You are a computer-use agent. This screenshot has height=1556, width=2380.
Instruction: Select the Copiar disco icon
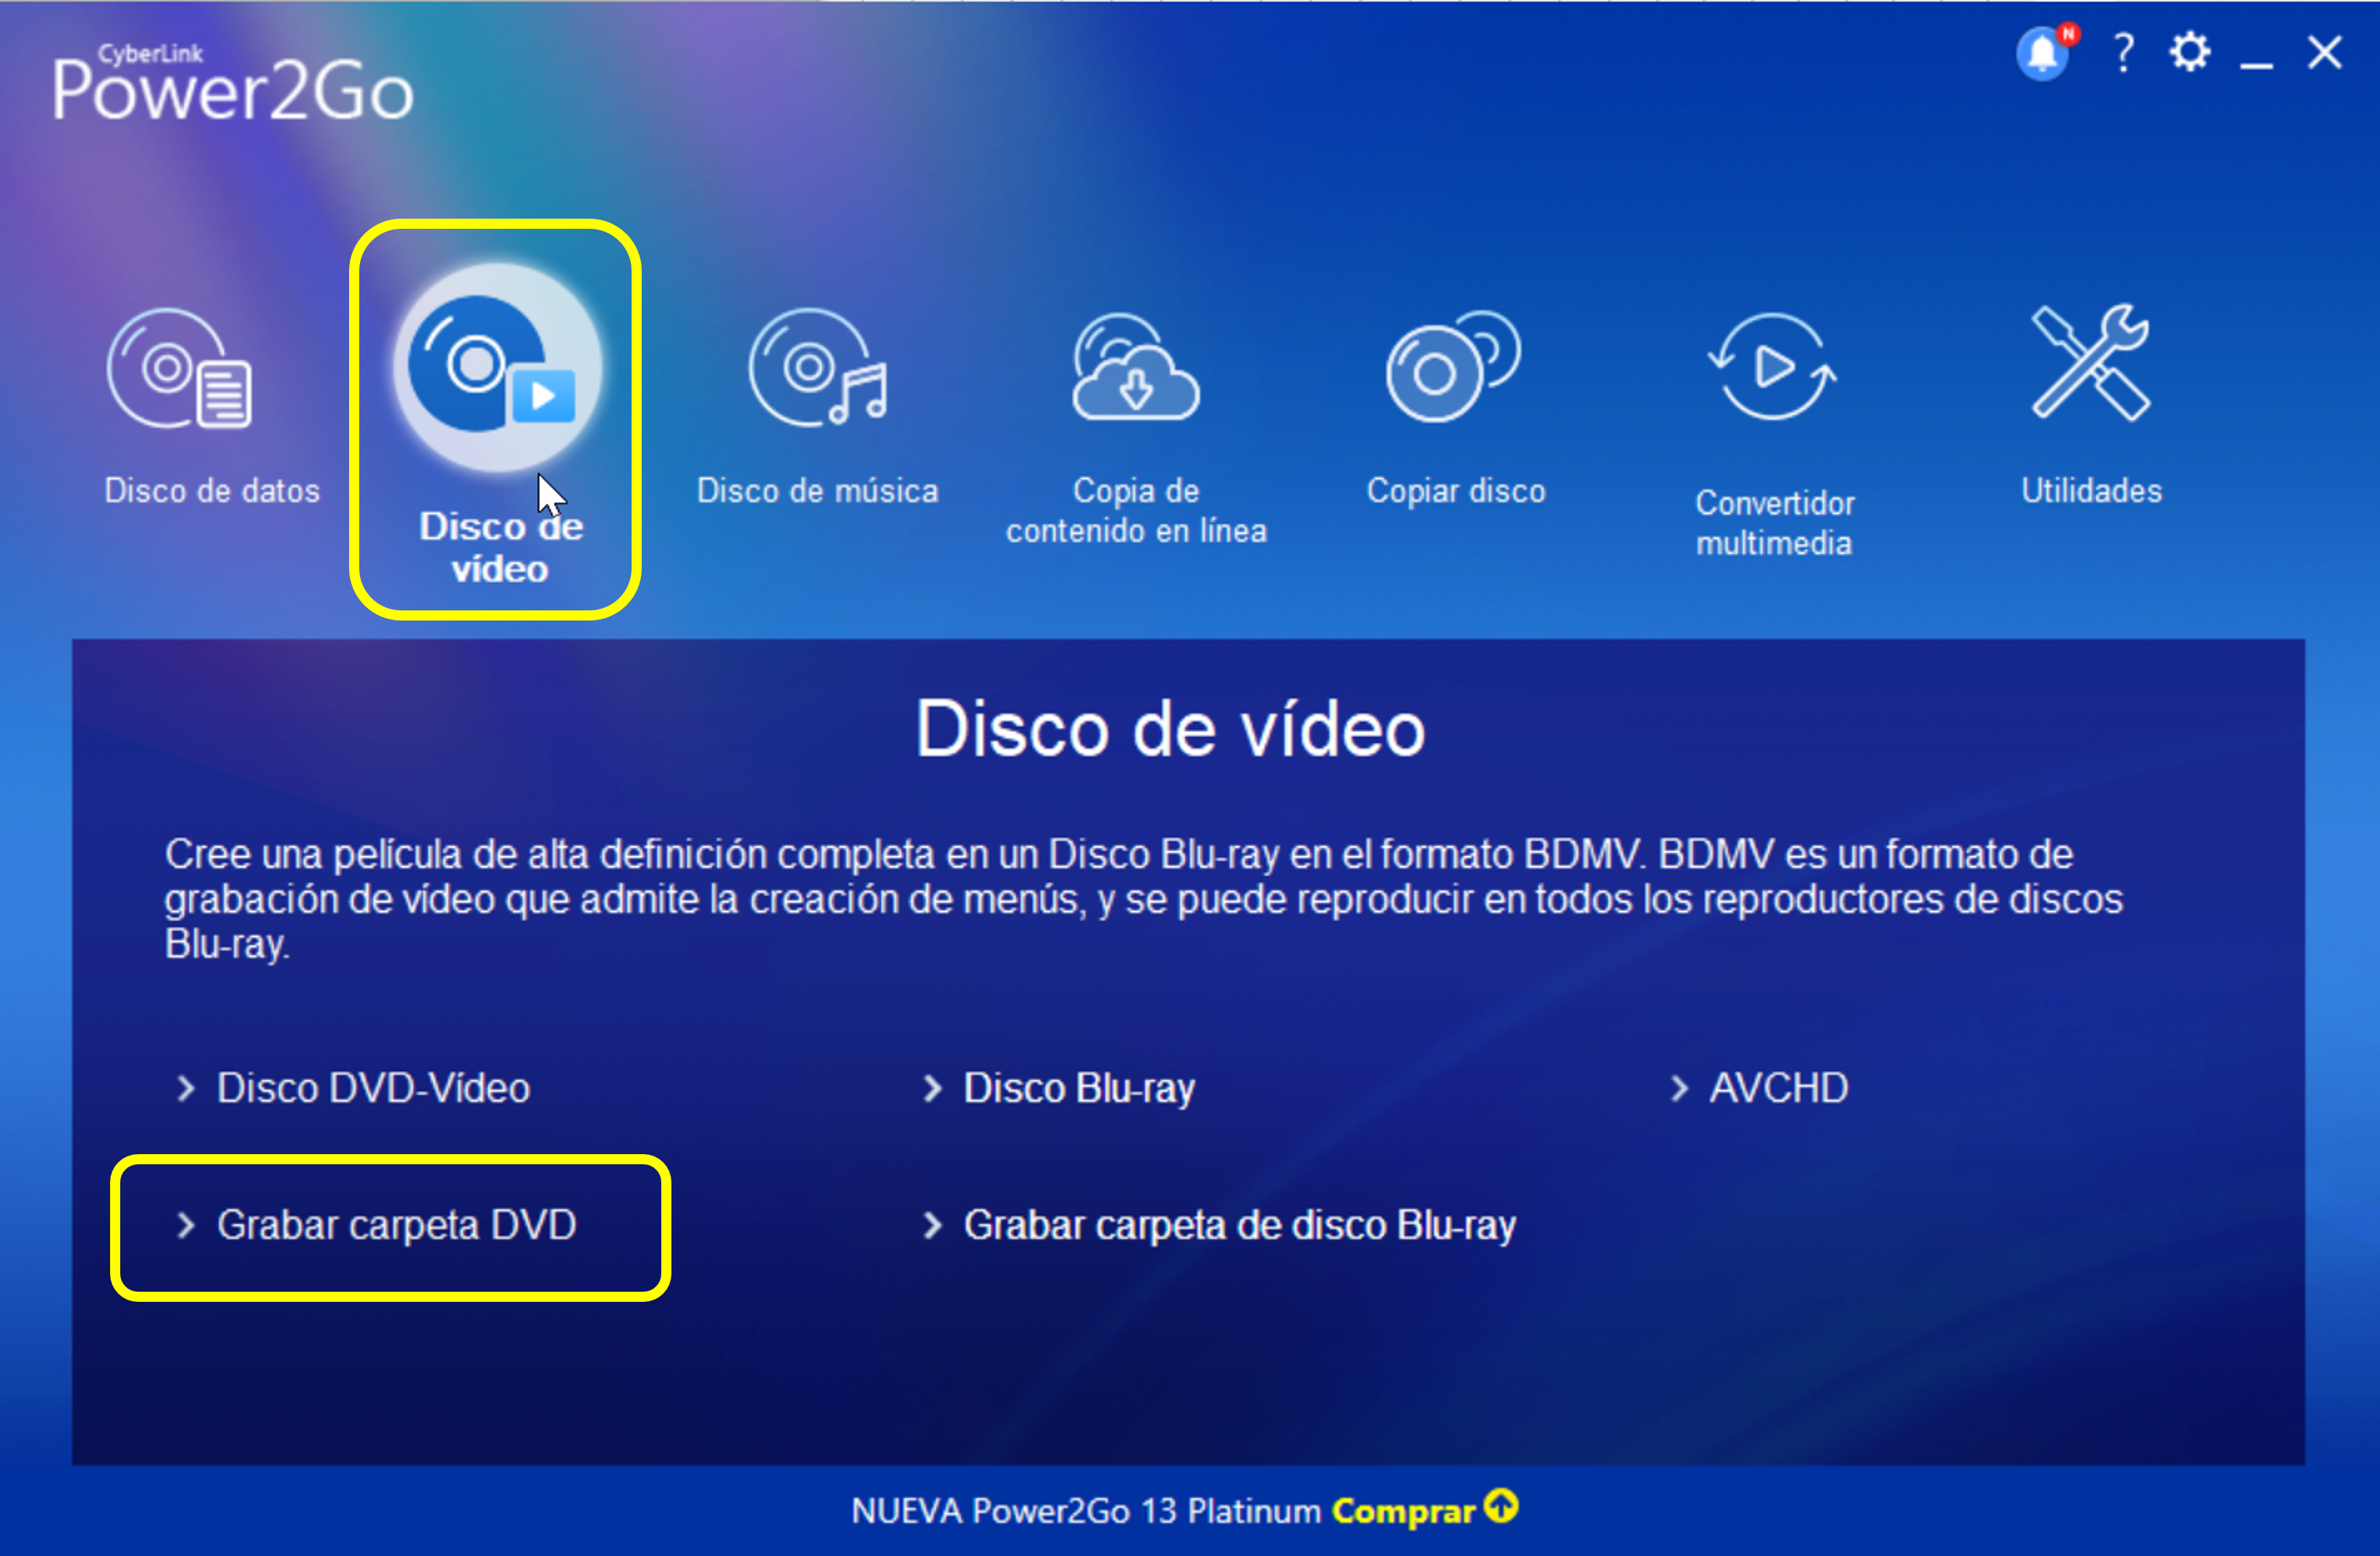click(x=1453, y=366)
